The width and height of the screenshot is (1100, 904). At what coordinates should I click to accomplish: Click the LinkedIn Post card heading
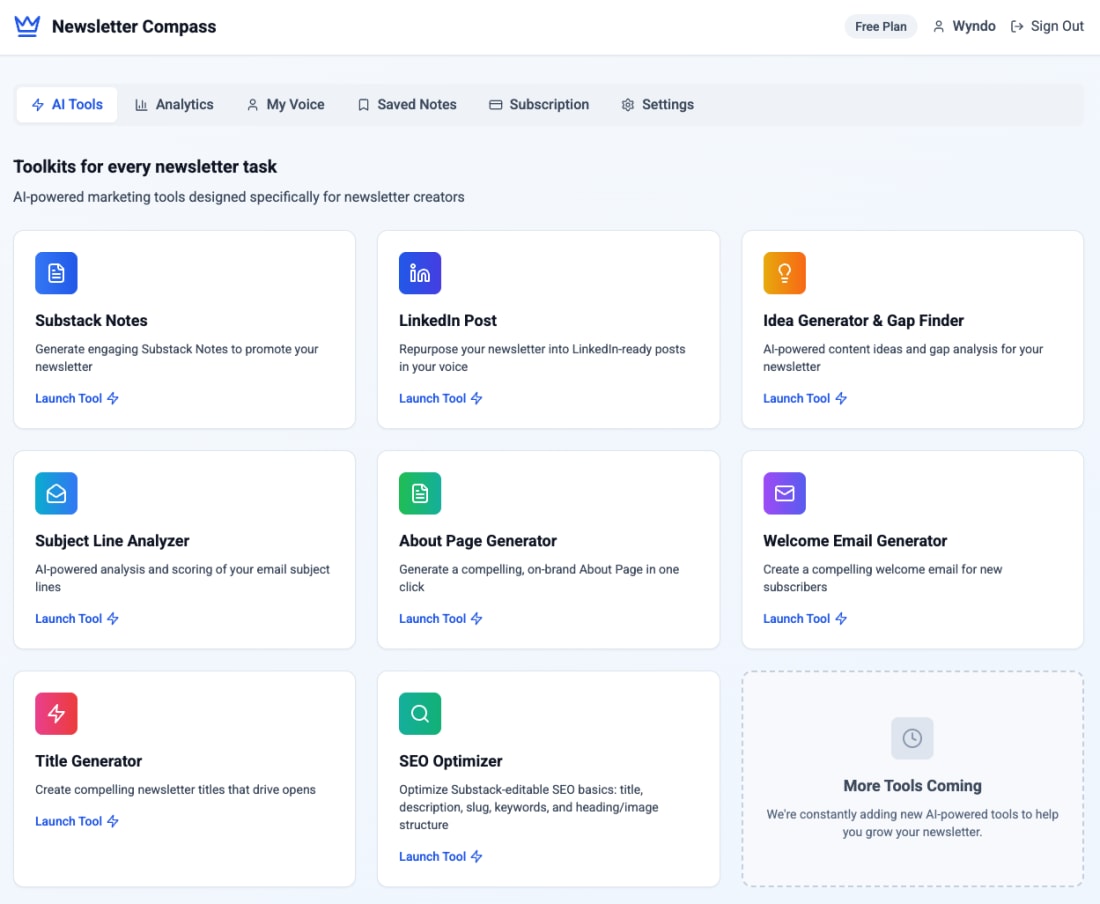coord(448,321)
